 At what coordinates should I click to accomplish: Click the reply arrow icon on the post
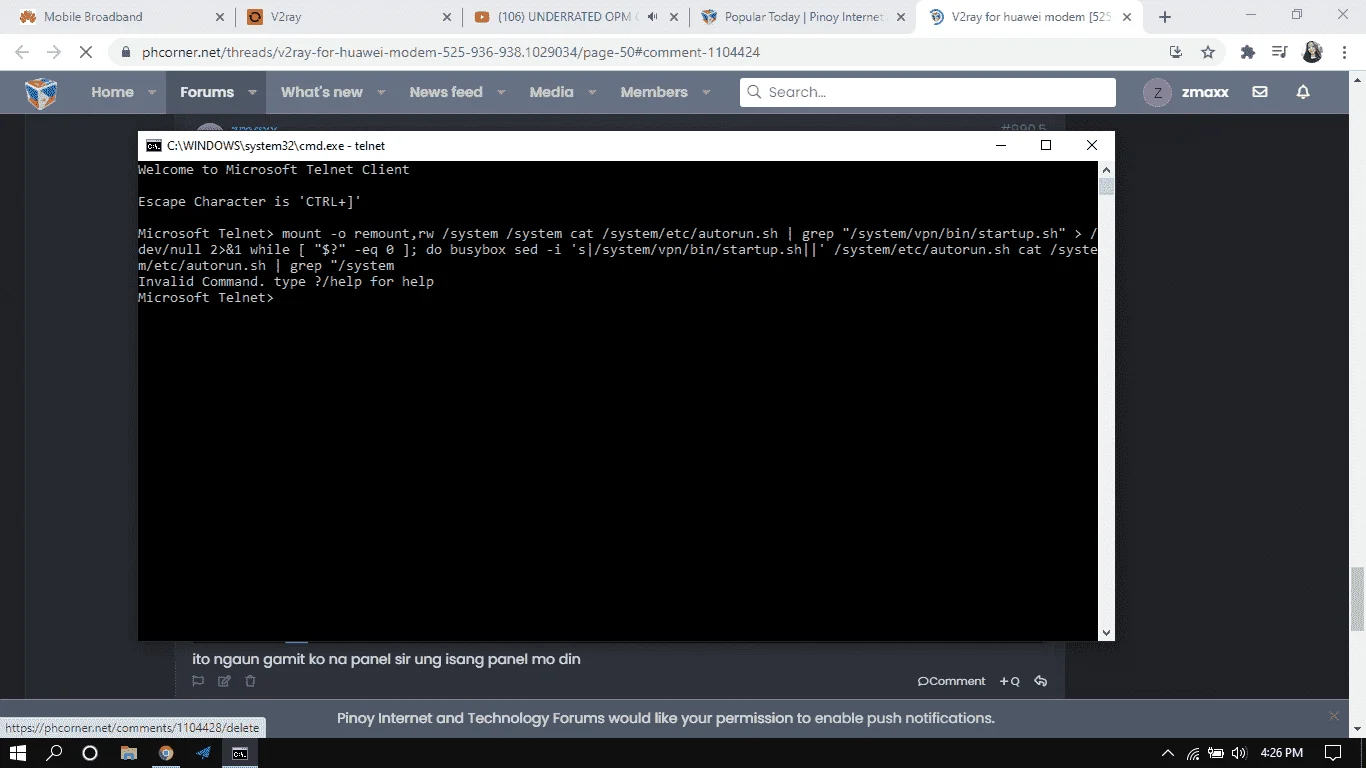(x=1041, y=681)
